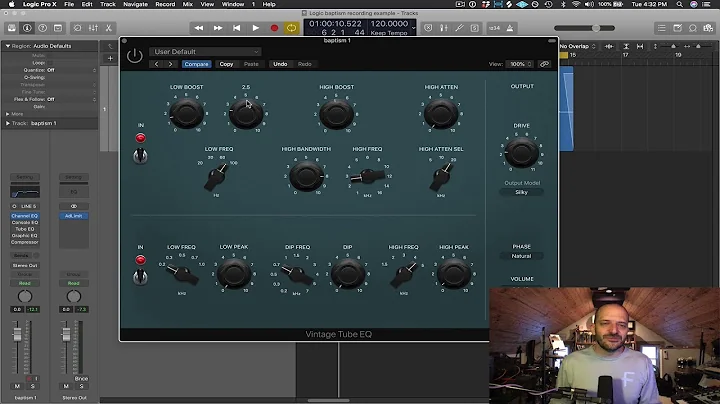
Task: Open Quick Help icon
Action: (x=43, y=28)
